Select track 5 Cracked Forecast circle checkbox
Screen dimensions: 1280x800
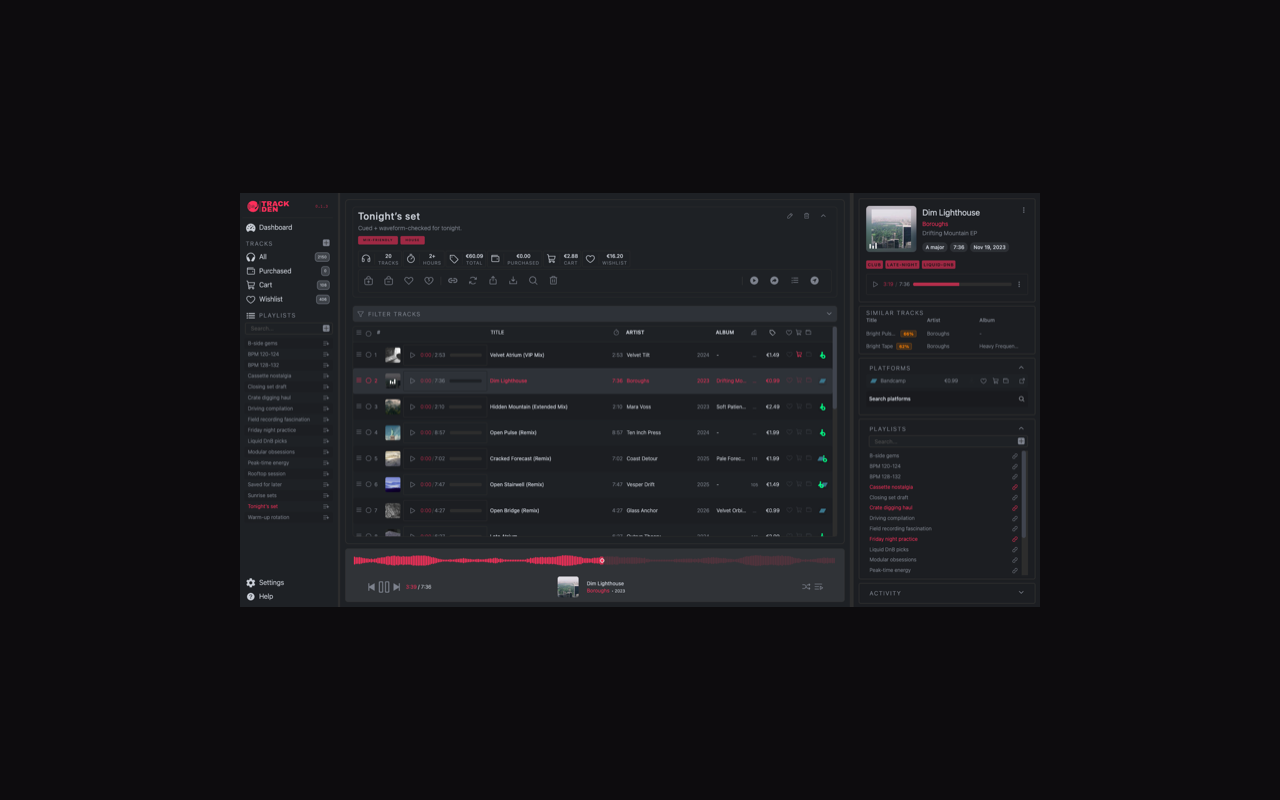click(x=368, y=459)
